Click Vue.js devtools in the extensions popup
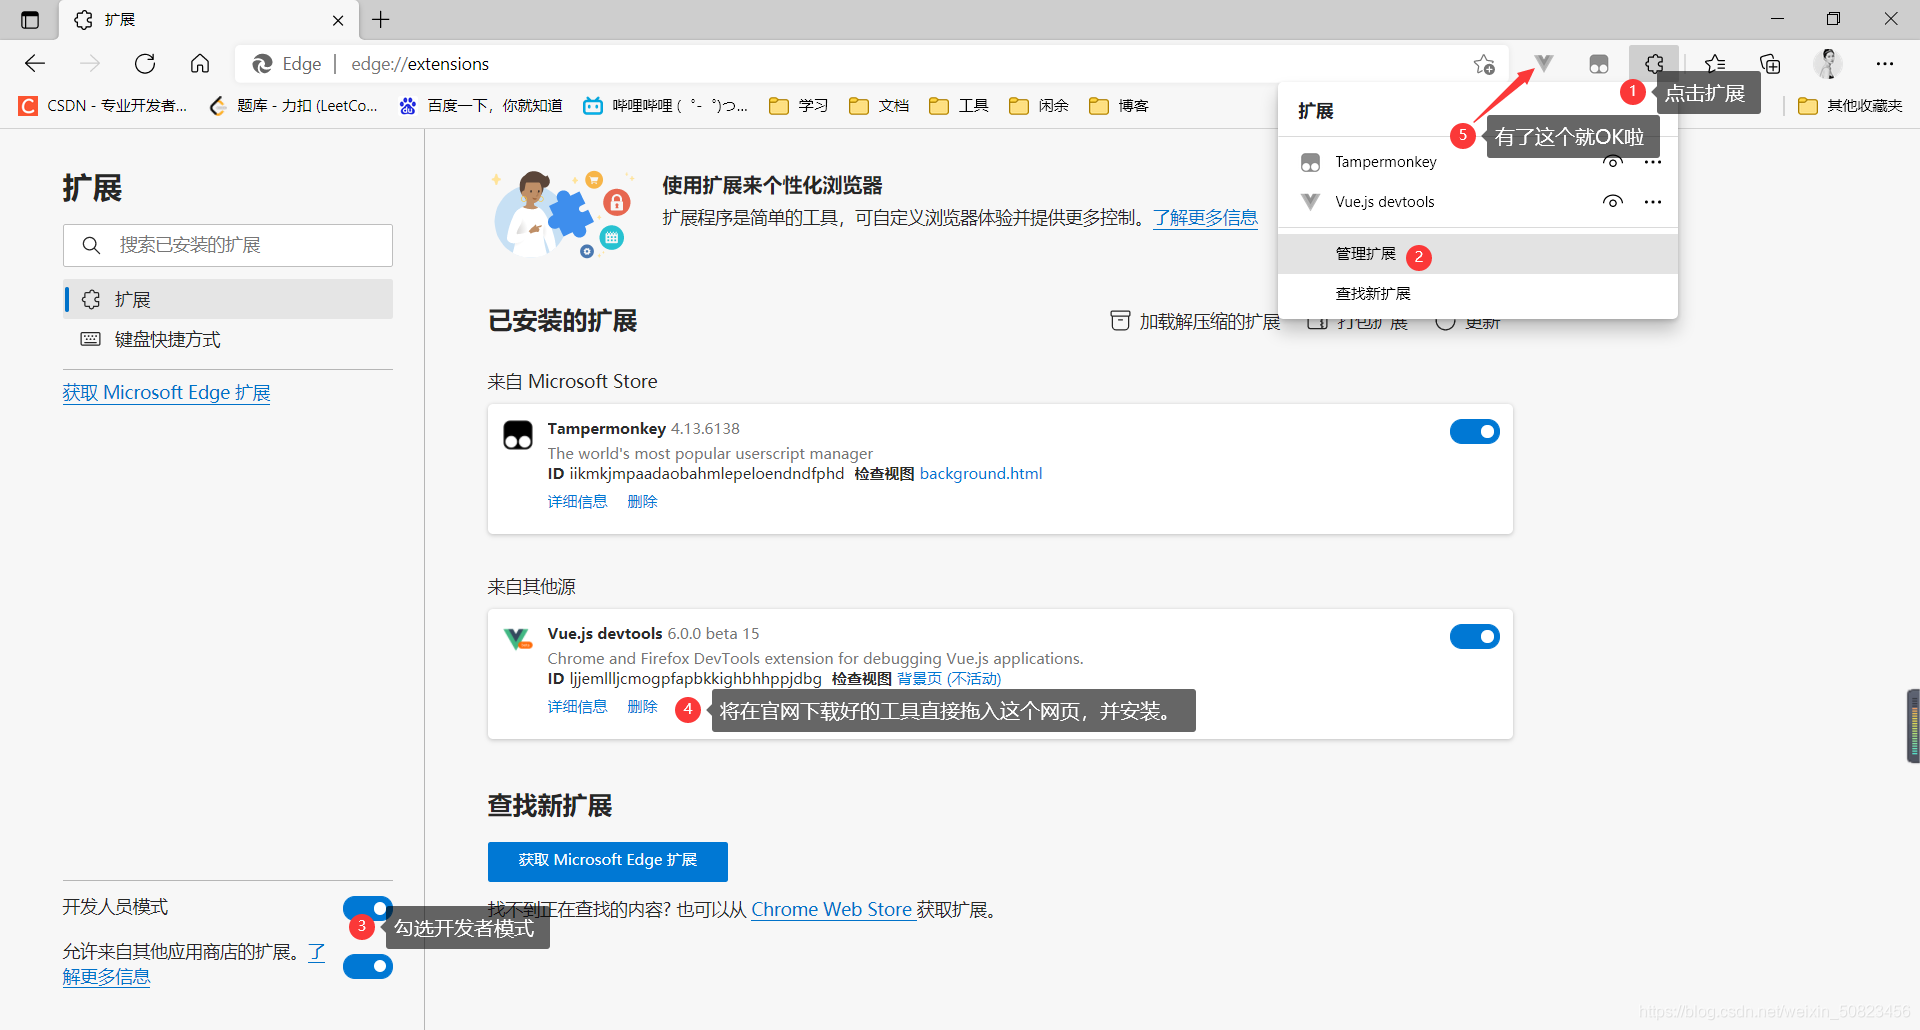 click(x=1384, y=202)
